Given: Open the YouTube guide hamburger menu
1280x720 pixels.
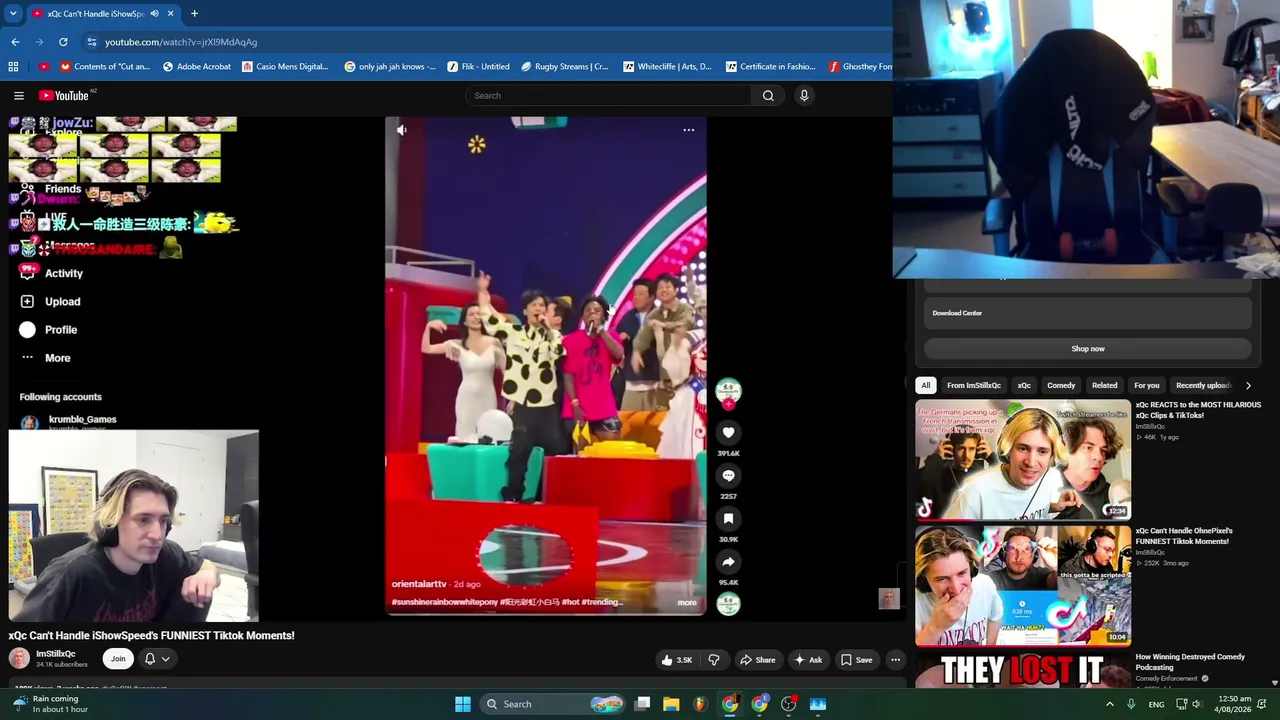Looking at the screenshot, I should point(19,95).
